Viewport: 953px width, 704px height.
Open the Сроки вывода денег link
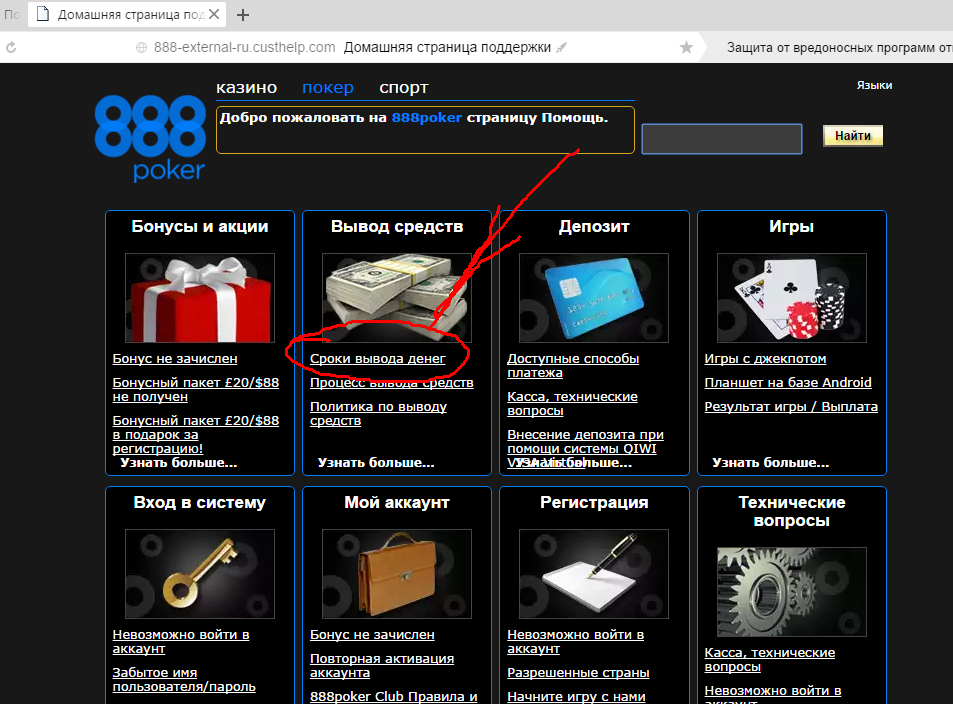click(x=377, y=359)
